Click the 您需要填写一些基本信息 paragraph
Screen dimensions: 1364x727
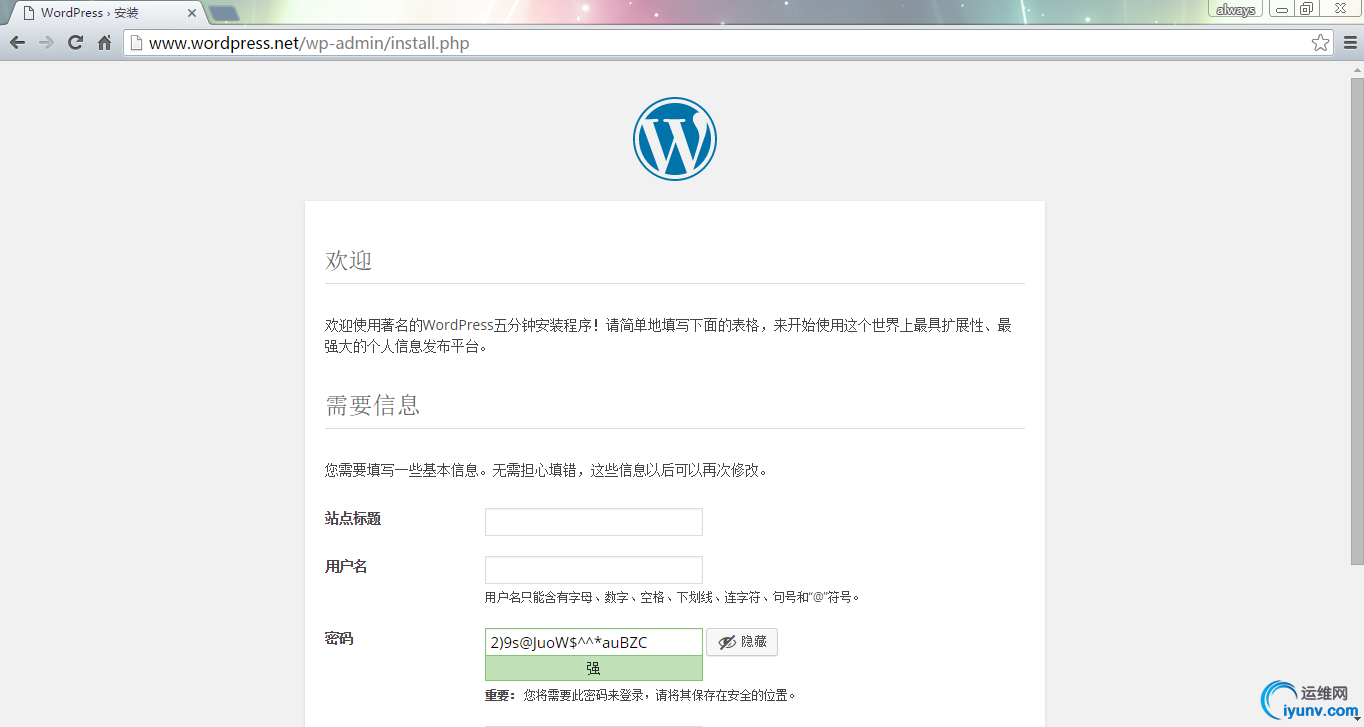[546, 470]
